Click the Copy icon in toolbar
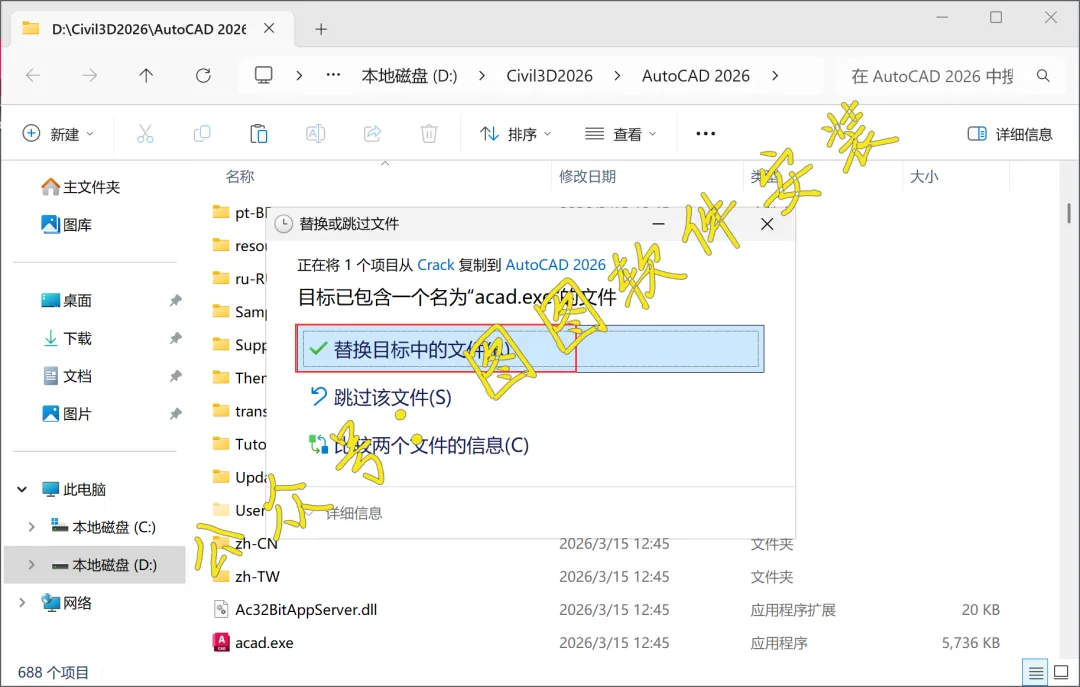 (202, 134)
